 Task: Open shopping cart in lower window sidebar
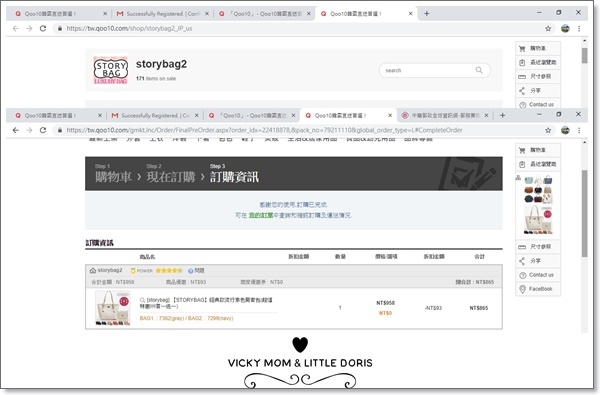coord(538,150)
